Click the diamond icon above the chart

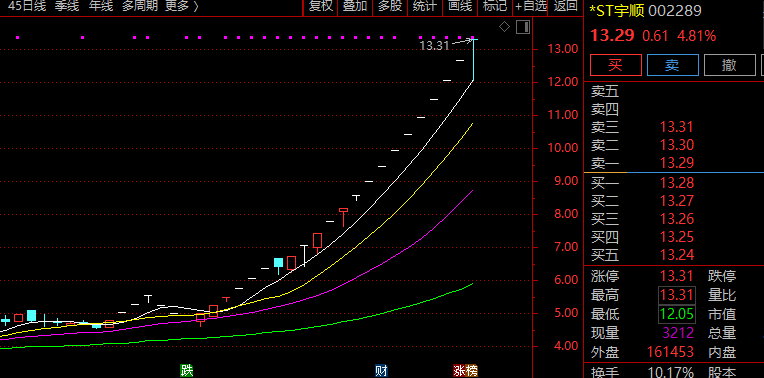[x=504, y=27]
